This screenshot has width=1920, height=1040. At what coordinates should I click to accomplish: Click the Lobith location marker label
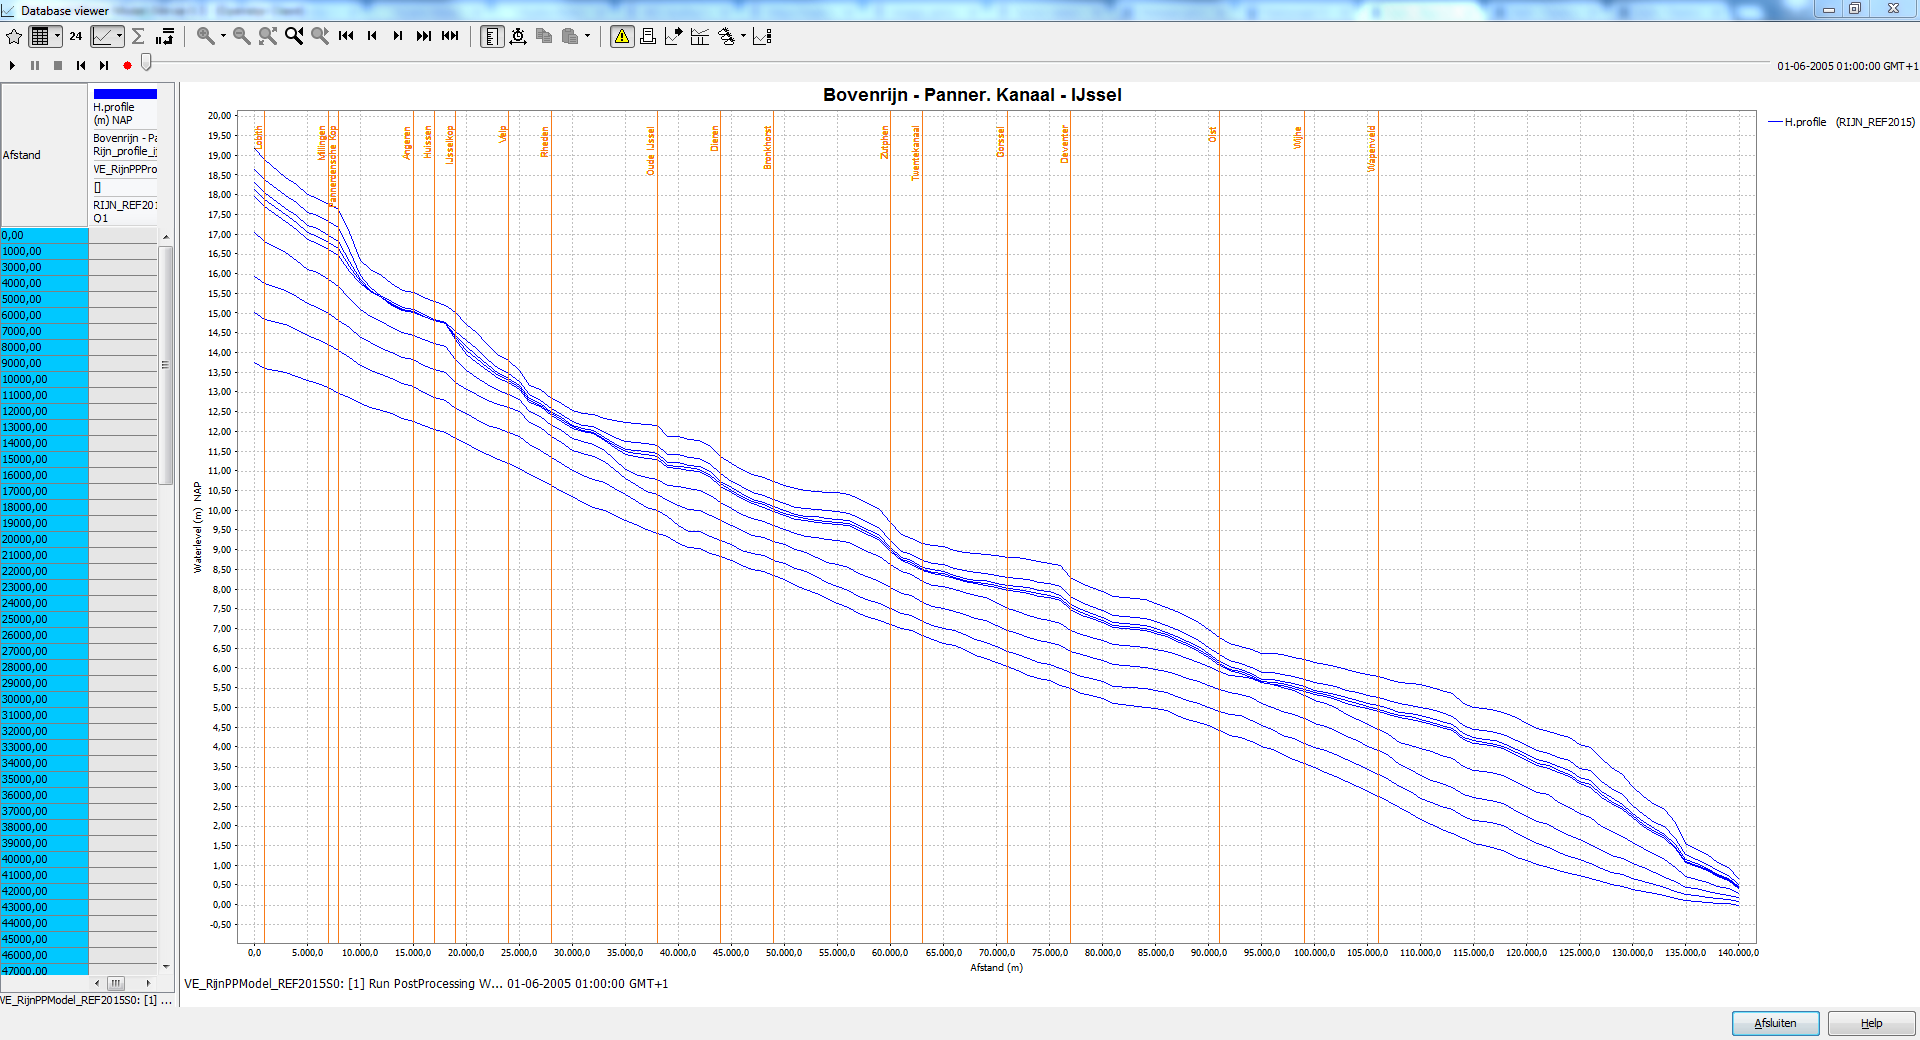(x=258, y=138)
